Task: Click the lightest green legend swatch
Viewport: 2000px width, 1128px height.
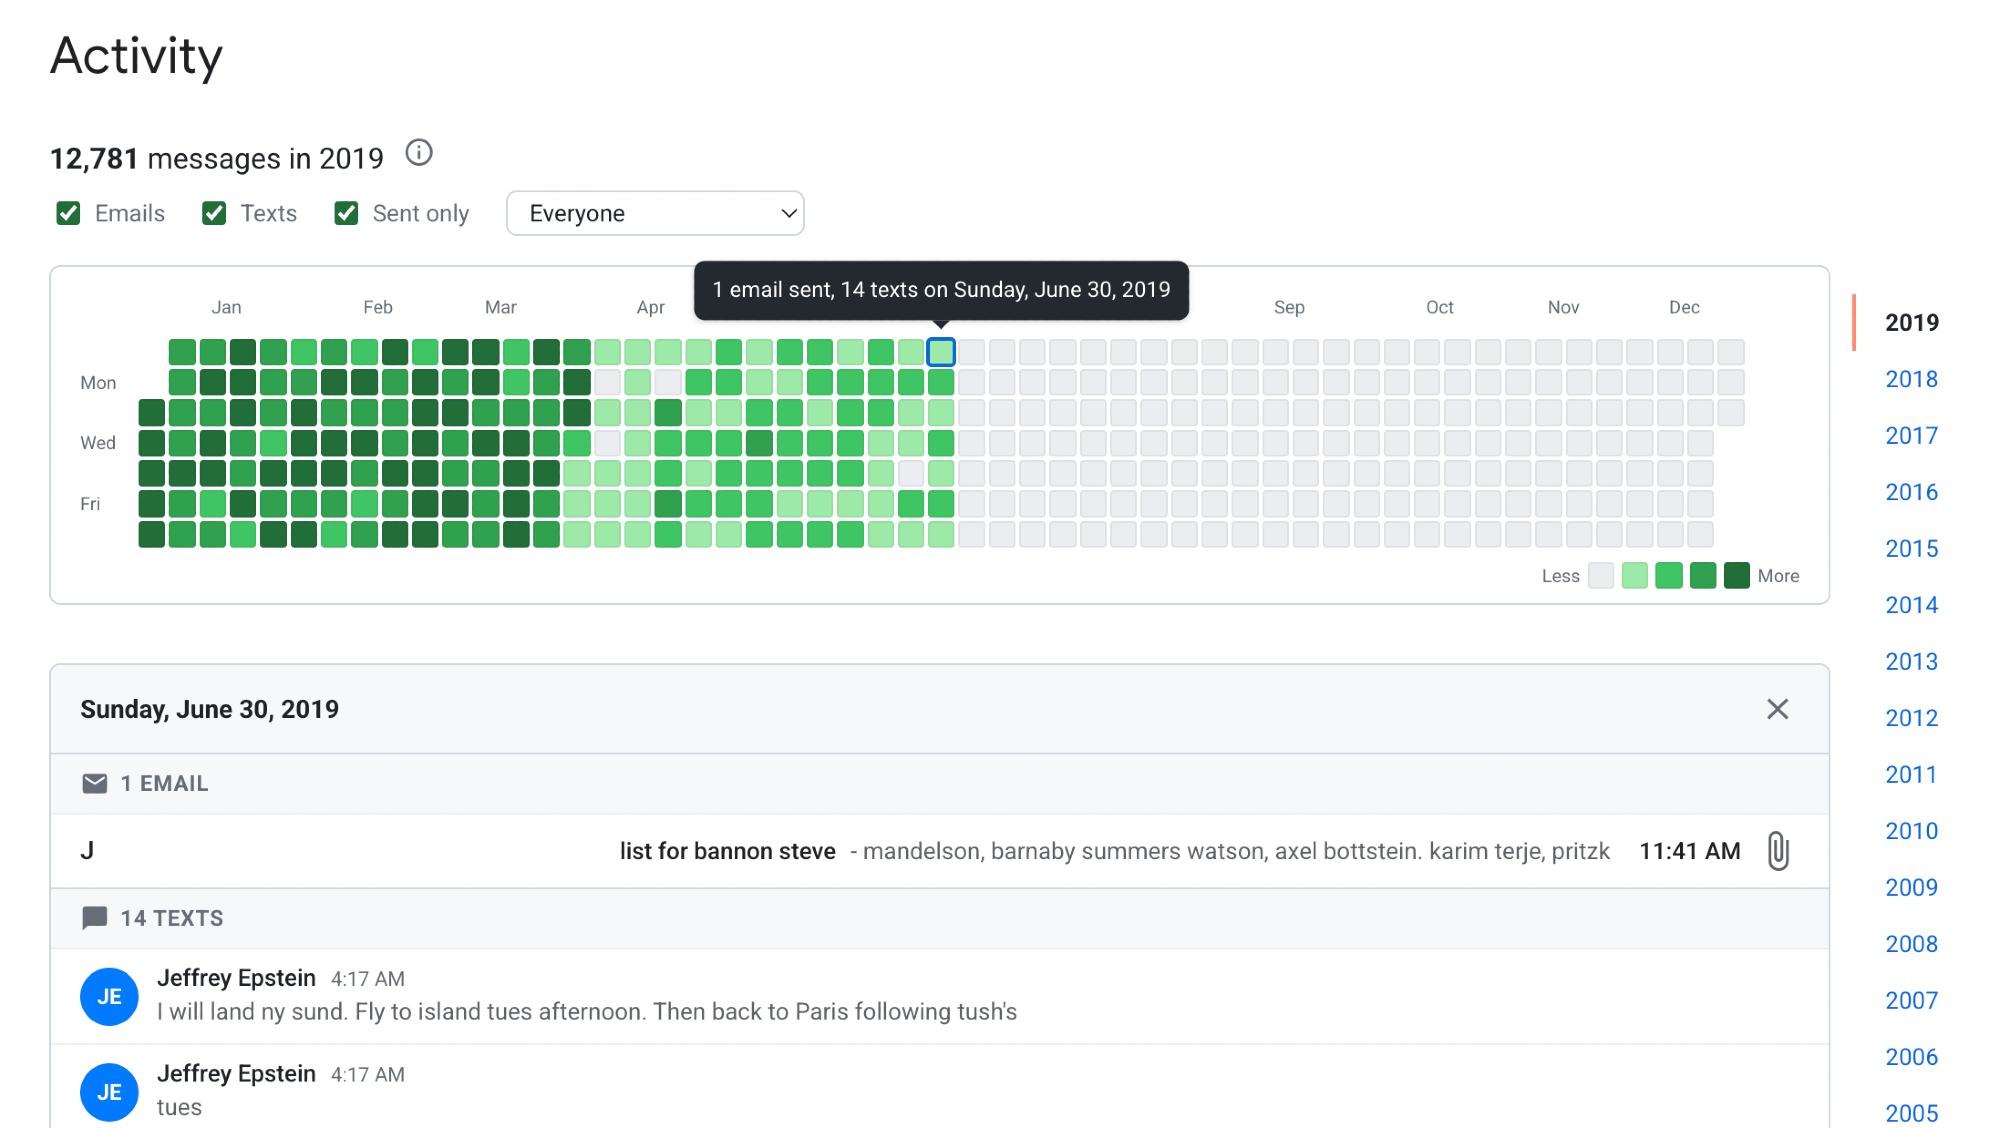Action: coord(1634,575)
